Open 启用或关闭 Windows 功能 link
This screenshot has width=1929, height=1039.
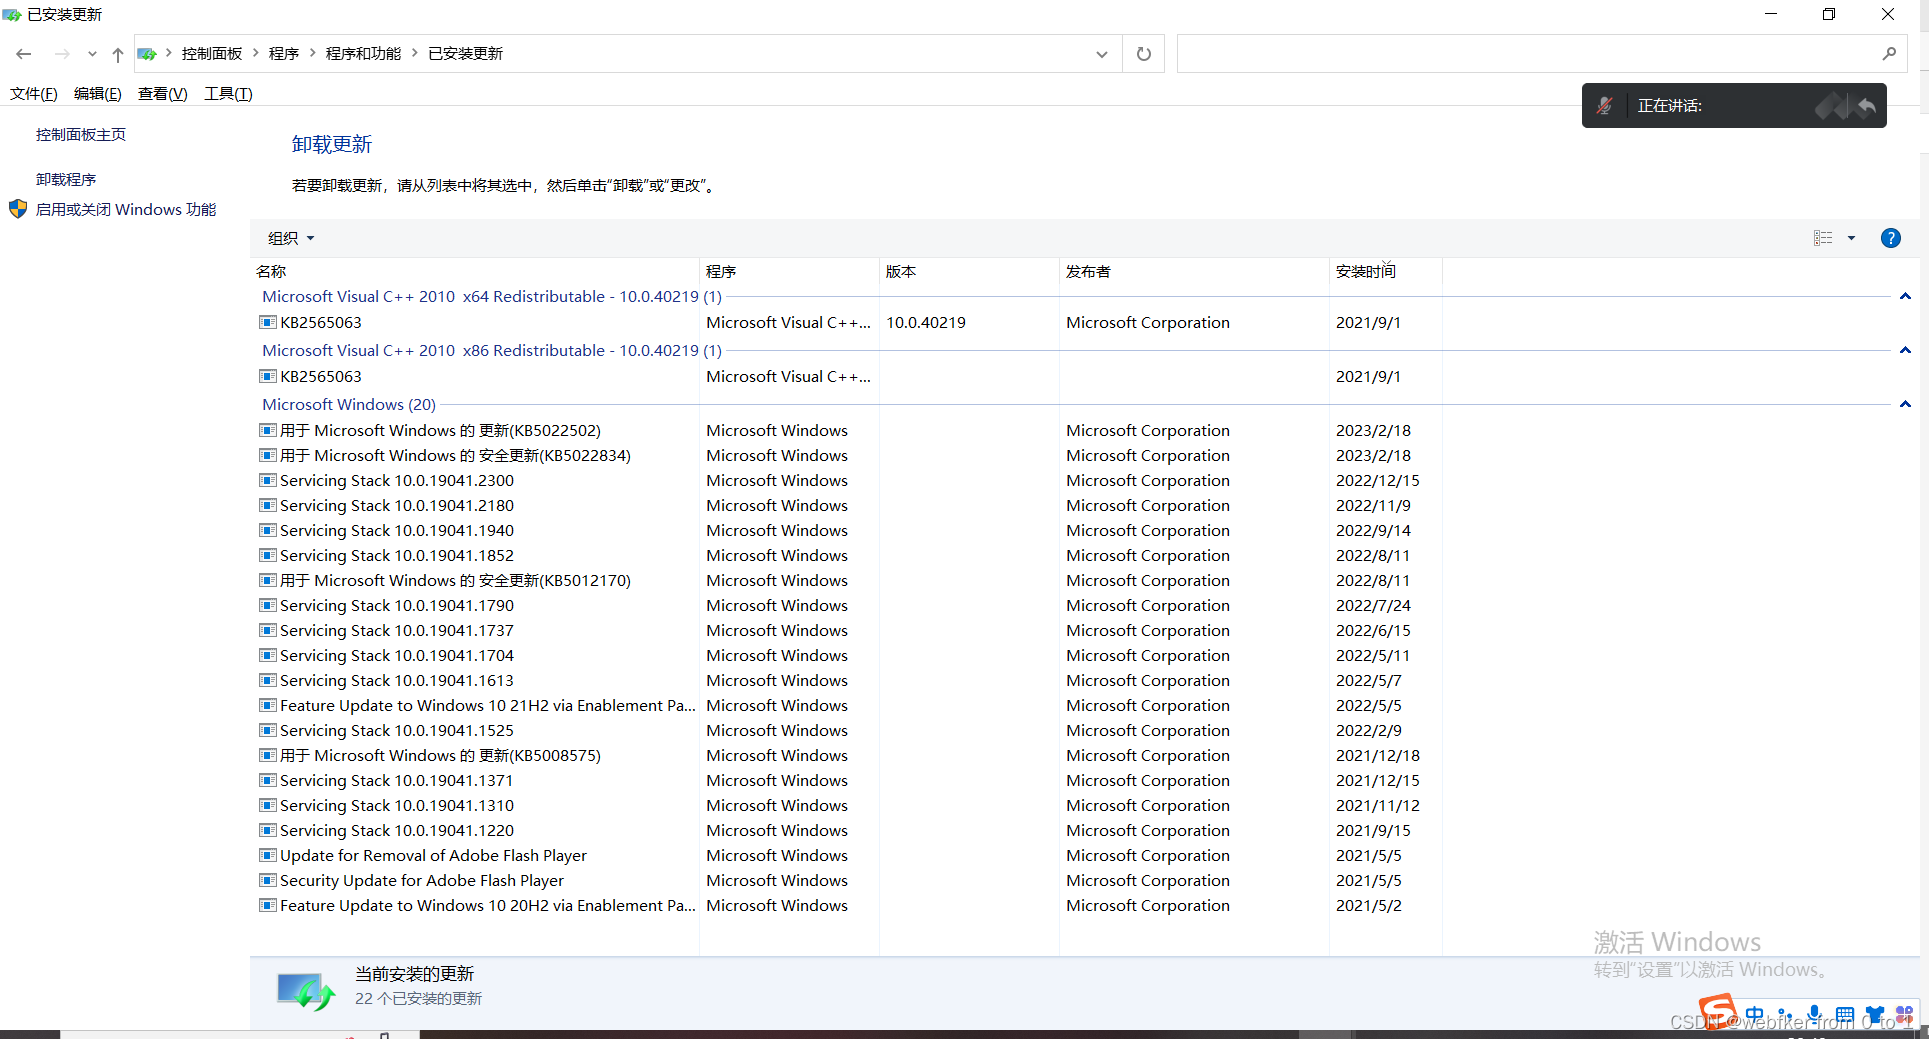(x=126, y=209)
